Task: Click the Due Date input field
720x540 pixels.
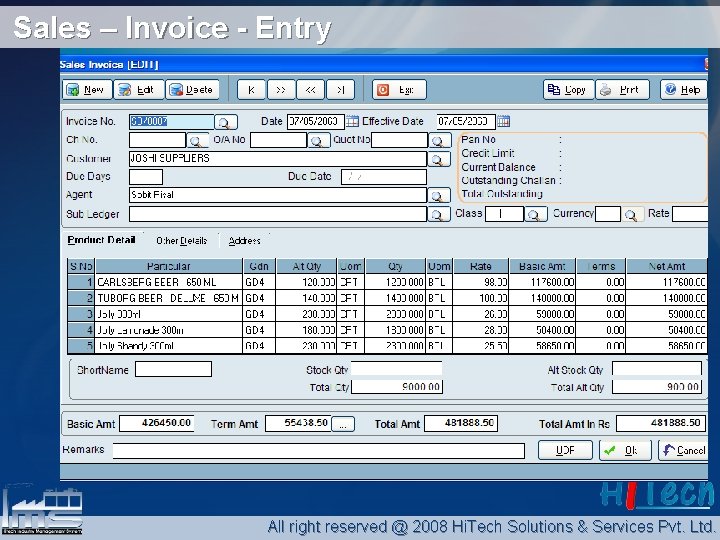Action: pos(384,177)
